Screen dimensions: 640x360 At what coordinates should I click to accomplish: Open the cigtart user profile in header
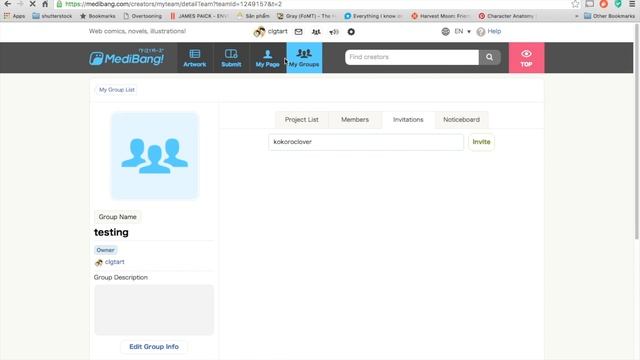pos(270,31)
